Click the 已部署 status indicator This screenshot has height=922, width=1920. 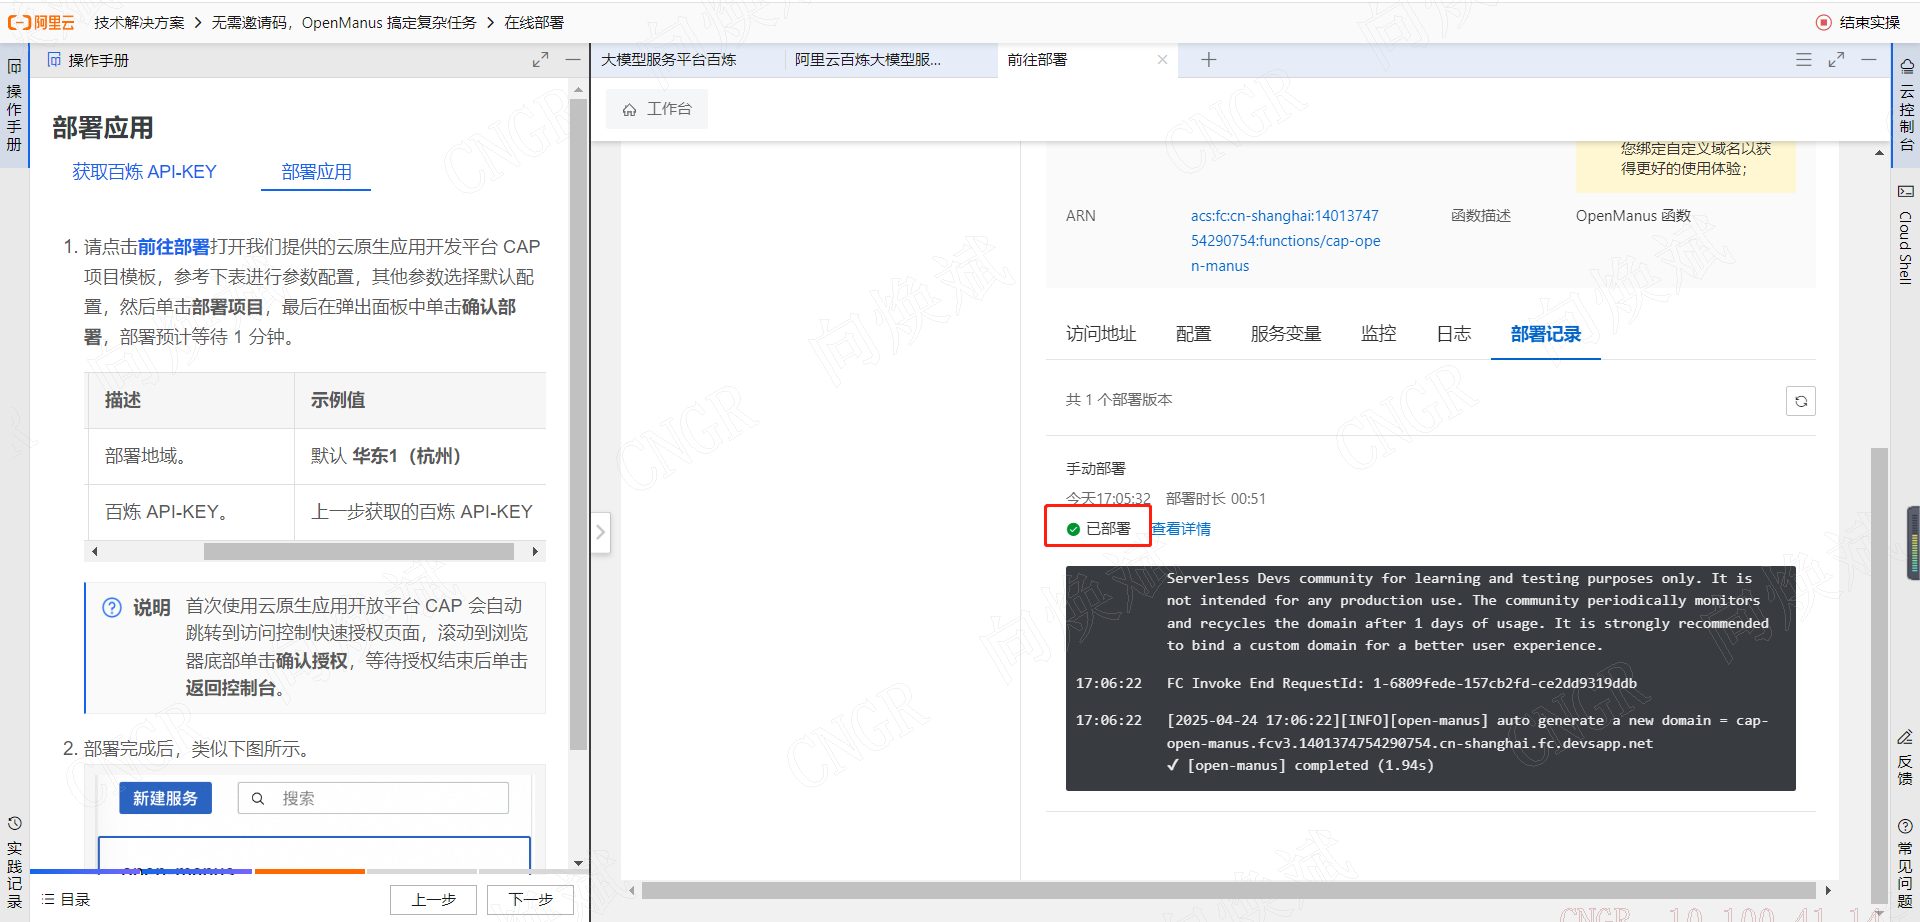coord(1098,529)
